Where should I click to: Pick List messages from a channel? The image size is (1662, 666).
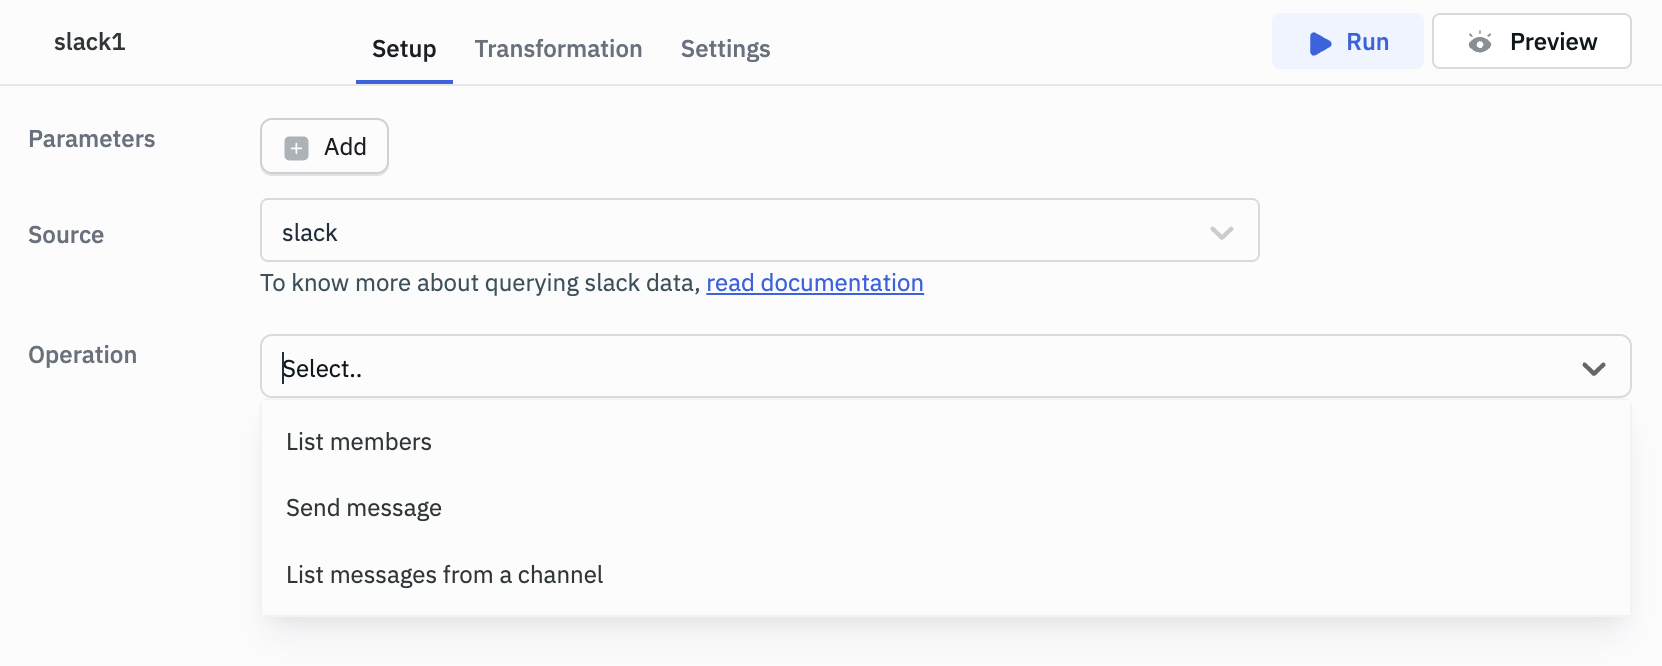pos(444,575)
